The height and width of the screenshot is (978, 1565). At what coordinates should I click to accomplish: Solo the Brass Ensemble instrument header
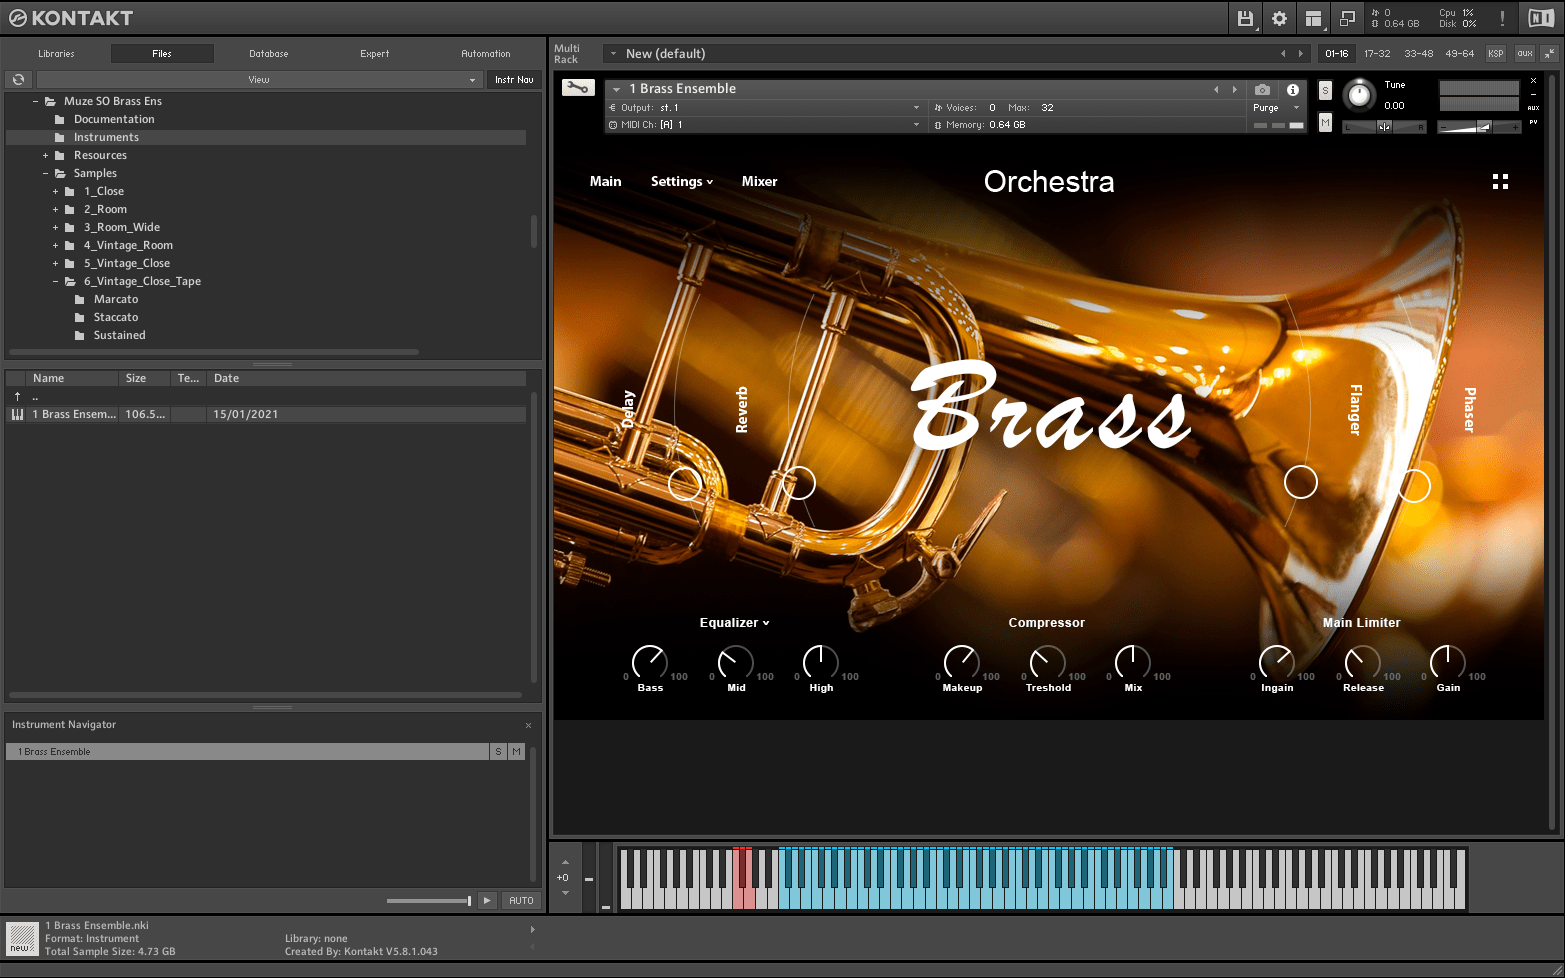(x=1325, y=91)
